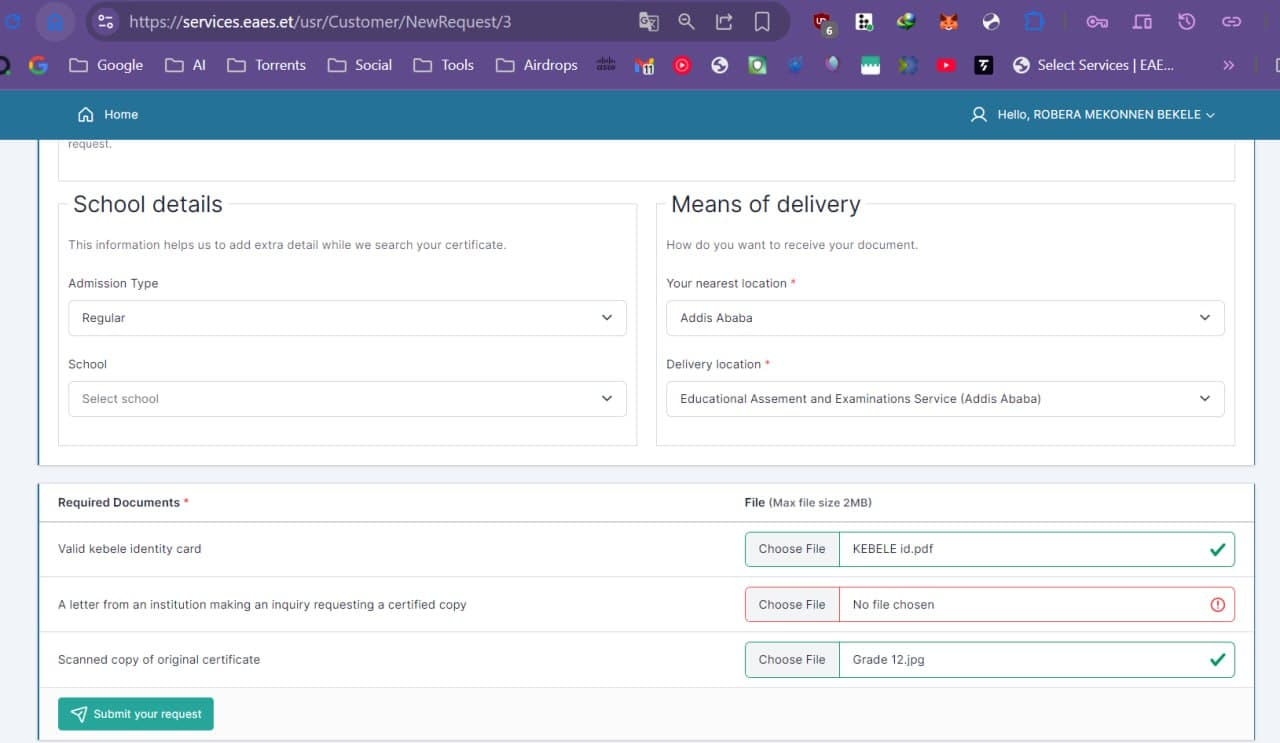Open the Google bookmarks folder

pyautogui.click(x=106, y=65)
